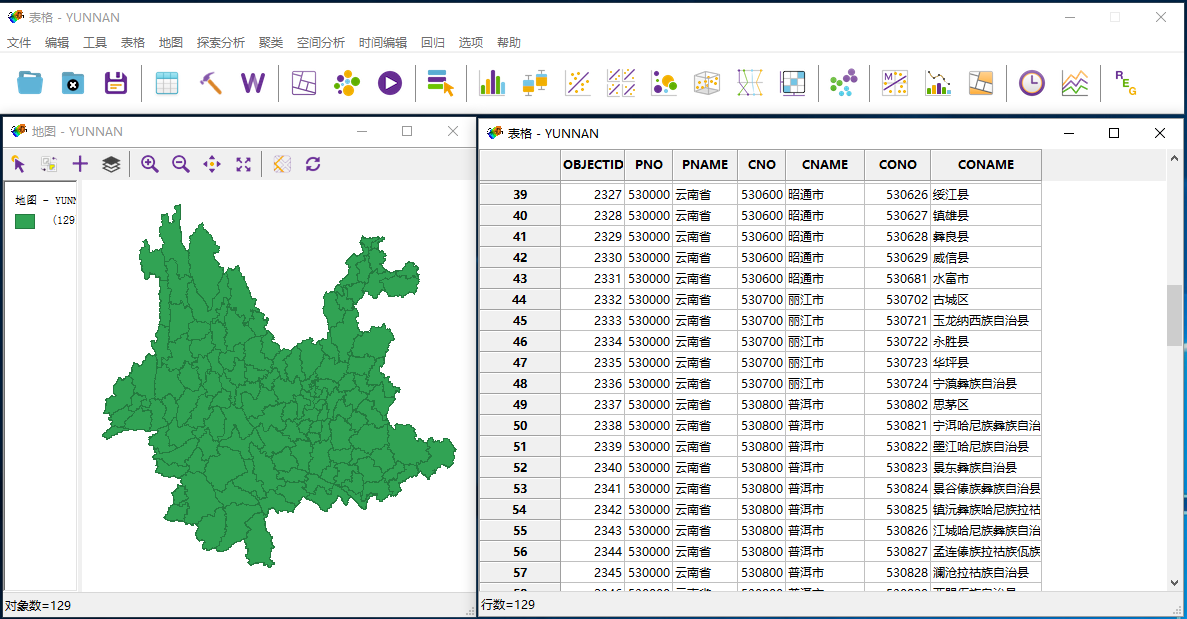Click the table's vertical scrollbar down arrow
Viewport: 1187px width, 619px height.
tap(1174, 582)
